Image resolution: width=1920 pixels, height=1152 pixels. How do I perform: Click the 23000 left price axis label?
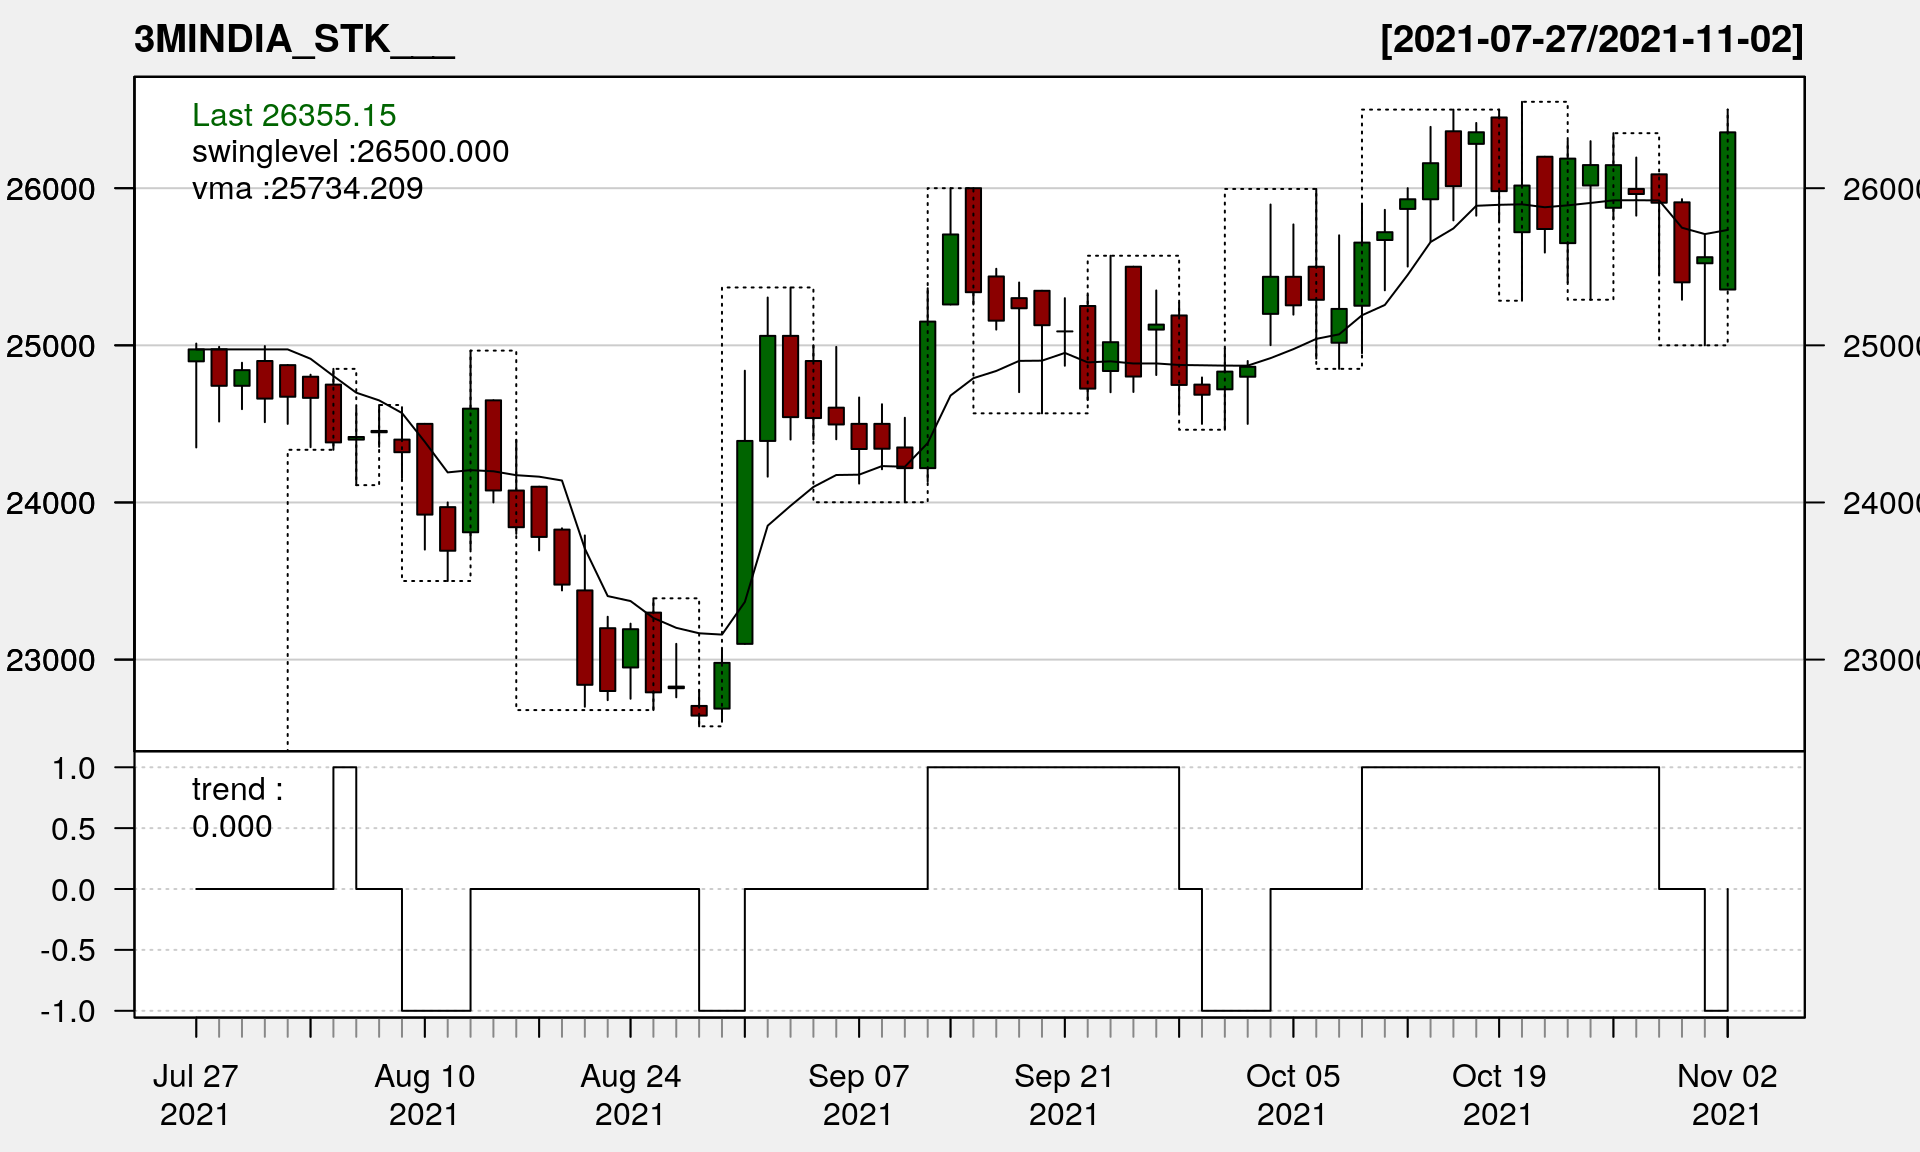(50, 660)
